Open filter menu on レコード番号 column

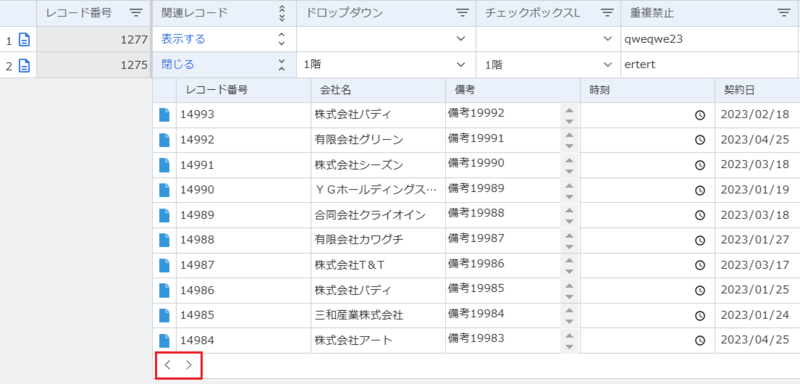point(136,13)
